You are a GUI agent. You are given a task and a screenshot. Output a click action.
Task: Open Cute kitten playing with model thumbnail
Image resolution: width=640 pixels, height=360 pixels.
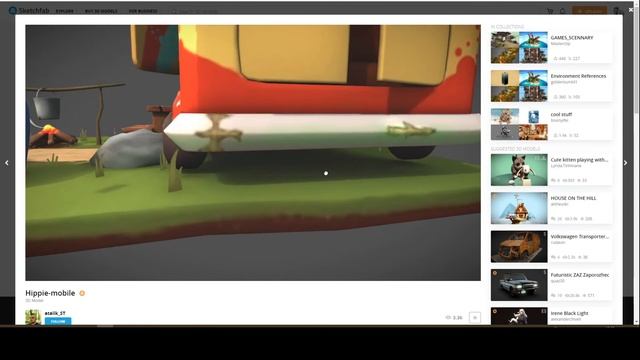(x=519, y=170)
